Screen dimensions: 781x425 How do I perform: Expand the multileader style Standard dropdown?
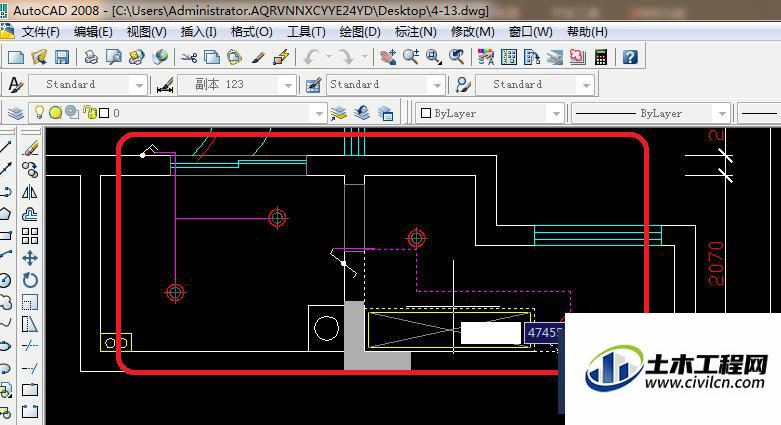(x=586, y=85)
